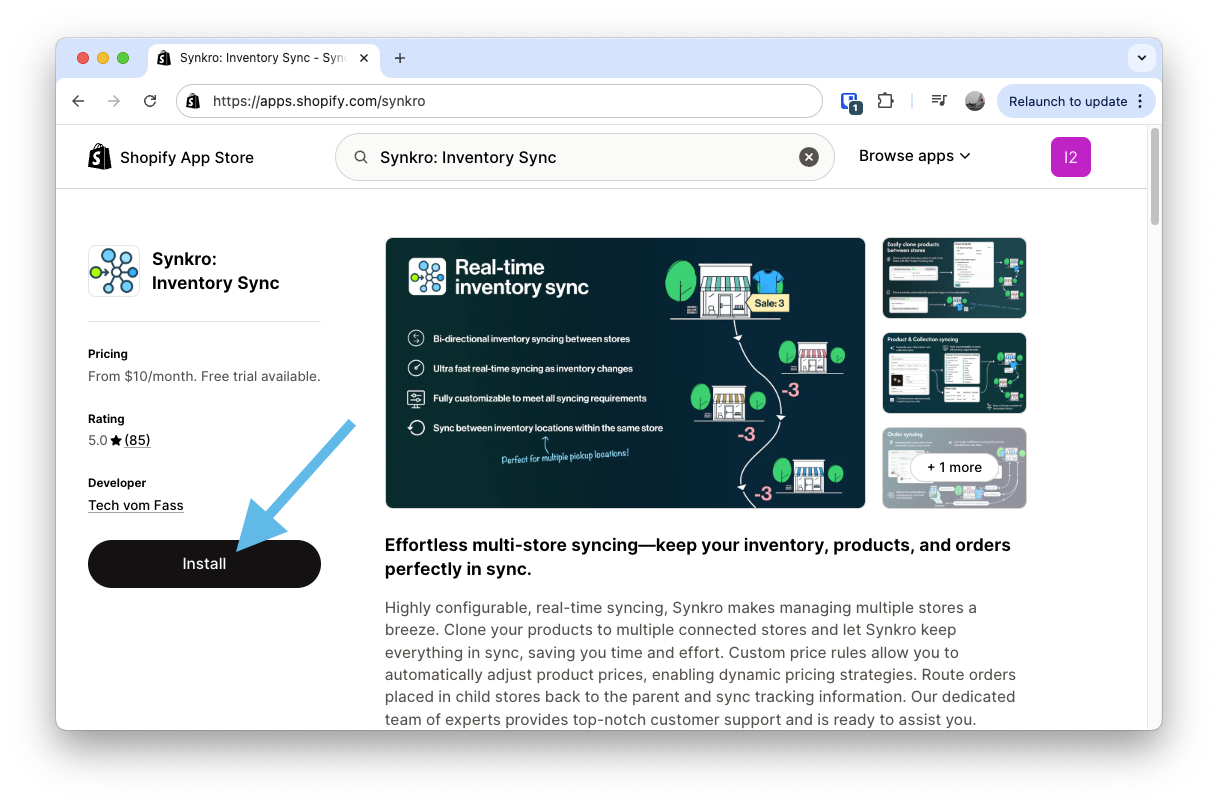The height and width of the screenshot is (804, 1218).
Task: Click the Synkro search input field
Action: tap(584, 157)
